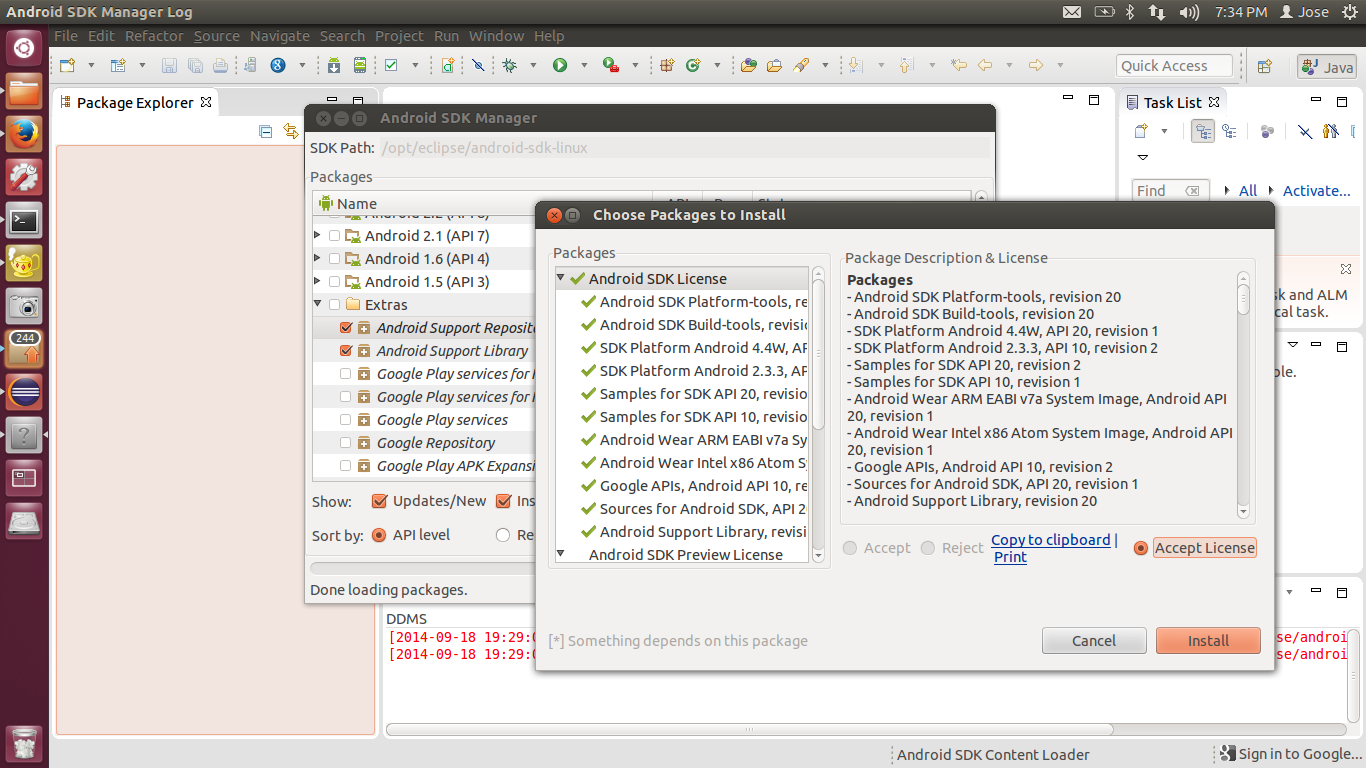The width and height of the screenshot is (1366, 768).
Task: Check the Google Repository checkbox
Action: click(x=346, y=443)
